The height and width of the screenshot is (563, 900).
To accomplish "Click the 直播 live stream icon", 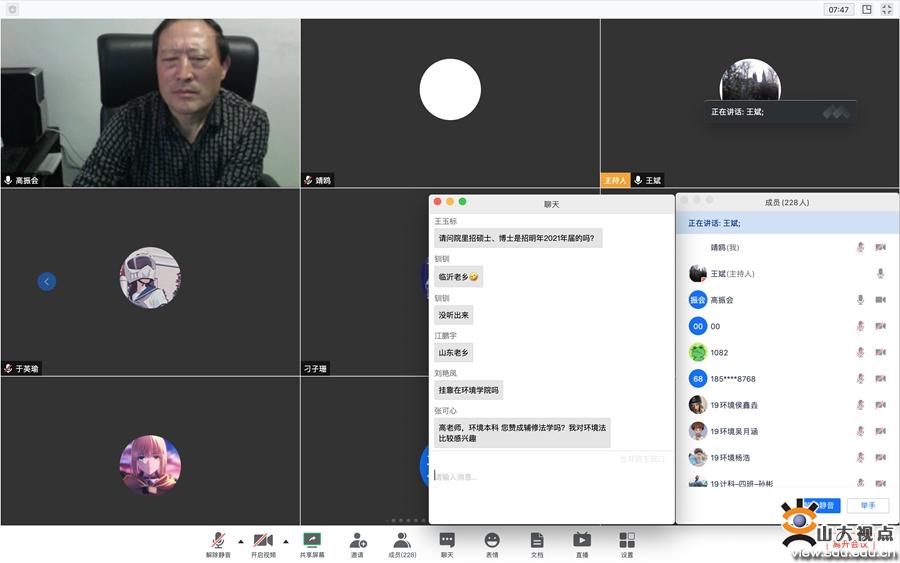I will pyautogui.click(x=582, y=540).
